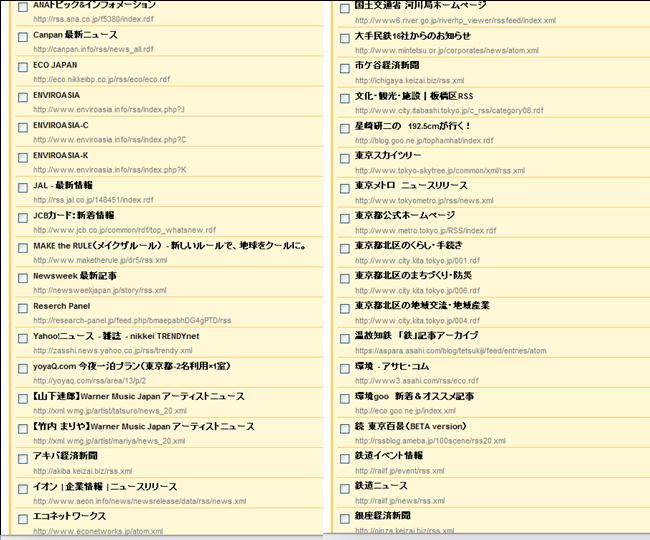Select the 東京都北区の地域交流・地域産業 checkbox

click(345, 309)
